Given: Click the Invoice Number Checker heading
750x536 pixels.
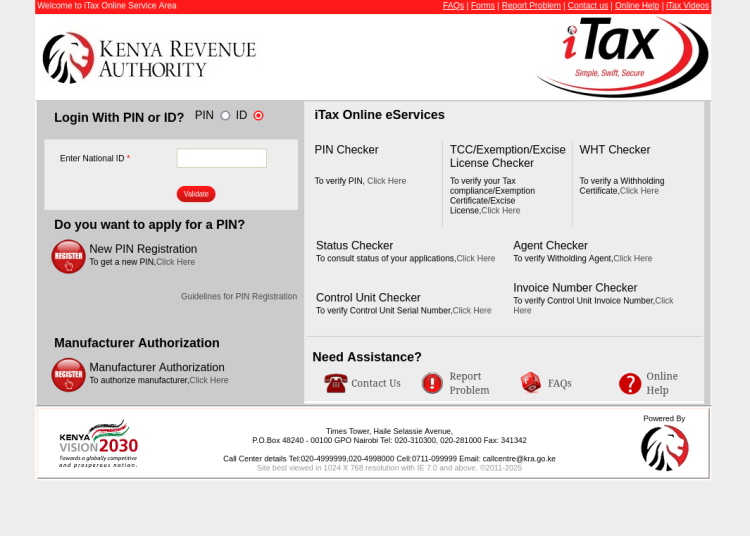Looking at the screenshot, I should [575, 288].
